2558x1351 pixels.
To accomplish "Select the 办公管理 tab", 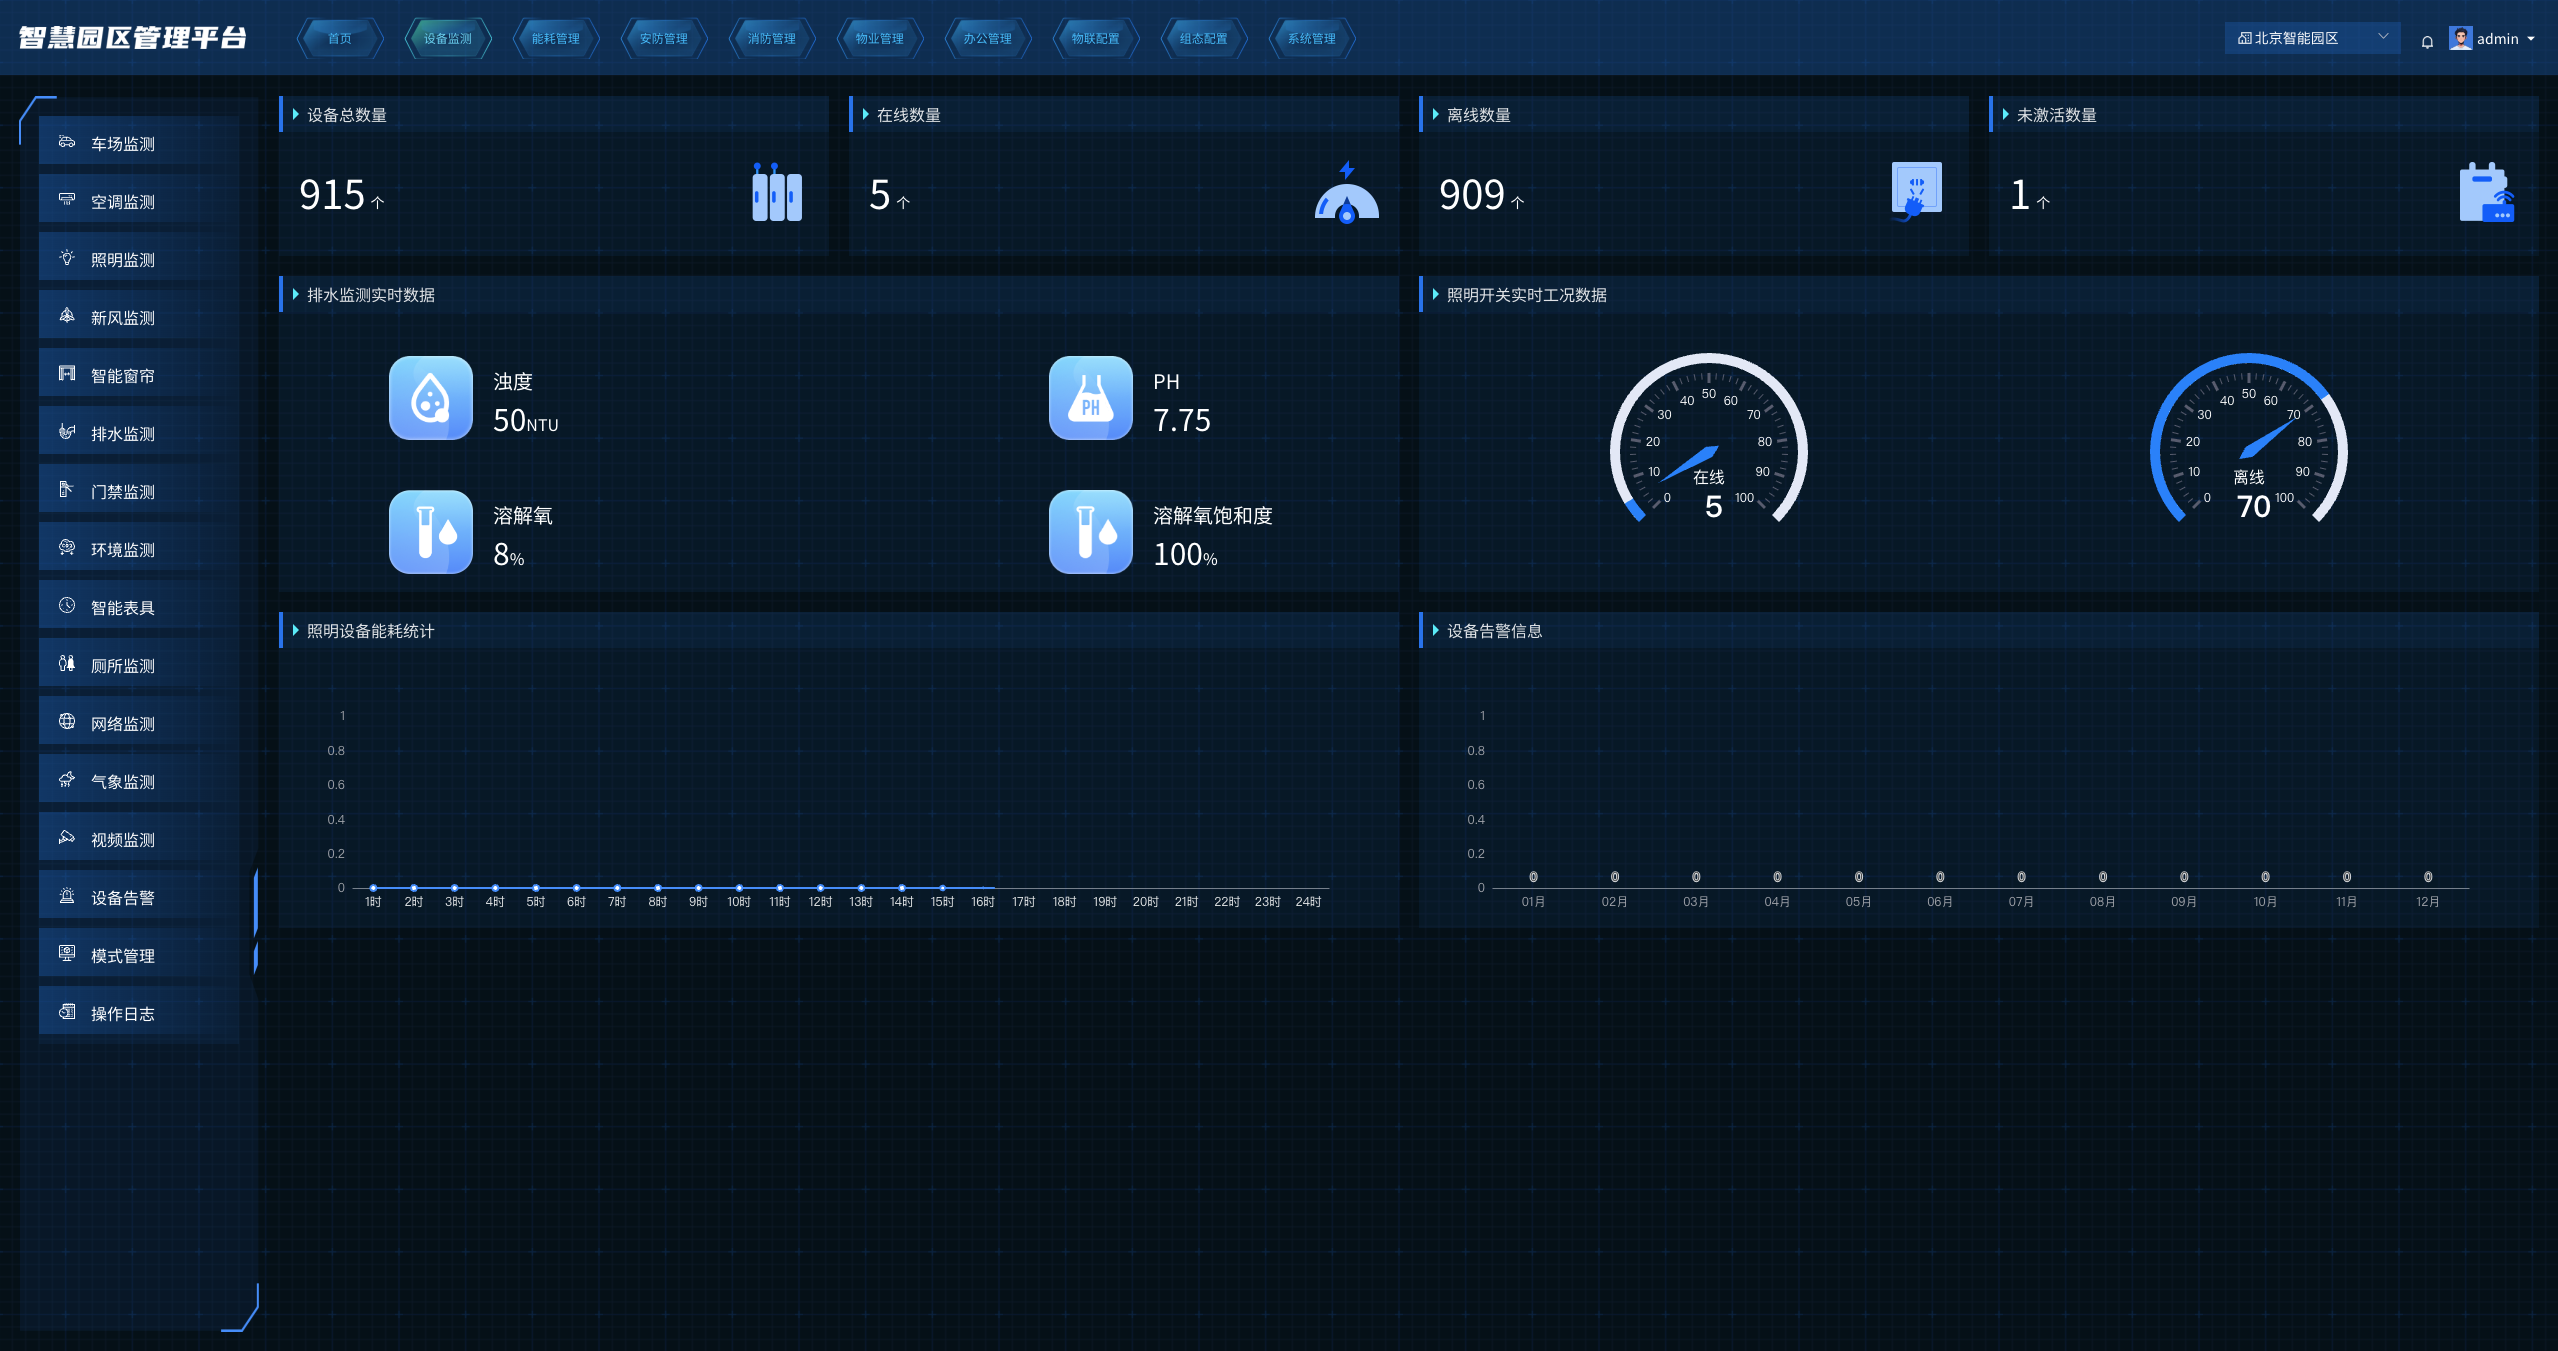I will coord(988,39).
